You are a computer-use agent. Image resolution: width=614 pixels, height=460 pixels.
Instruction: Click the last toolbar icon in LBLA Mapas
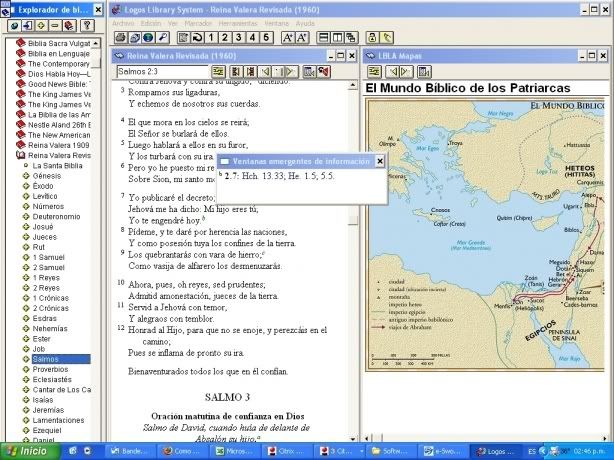pyautogui.click(x=424, y=72)
